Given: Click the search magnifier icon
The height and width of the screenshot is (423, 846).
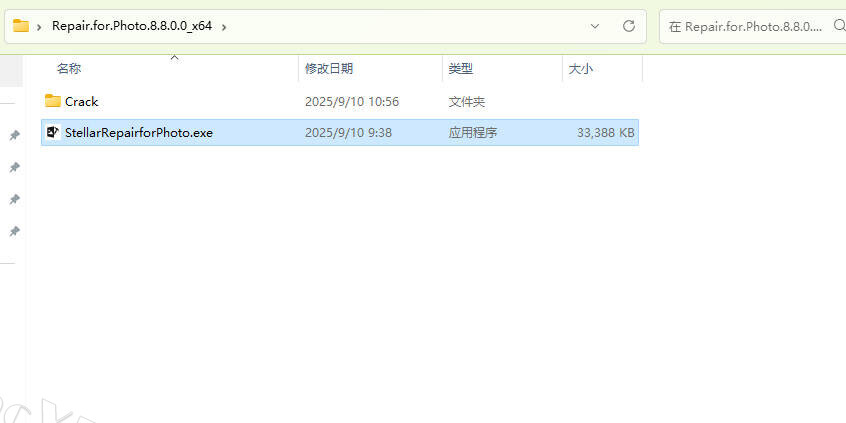Looking at the screenshot, I should (840, 25).
